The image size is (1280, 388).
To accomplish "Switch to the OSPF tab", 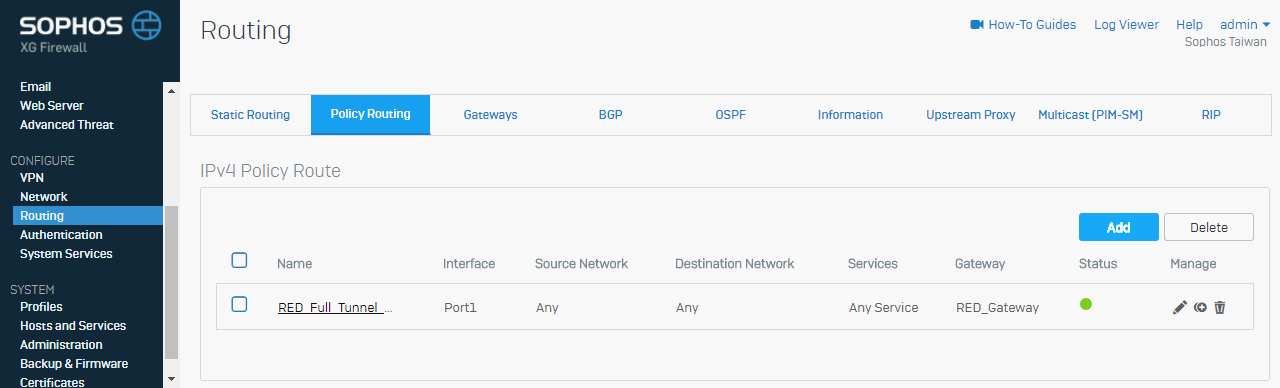I will point(730,115).
